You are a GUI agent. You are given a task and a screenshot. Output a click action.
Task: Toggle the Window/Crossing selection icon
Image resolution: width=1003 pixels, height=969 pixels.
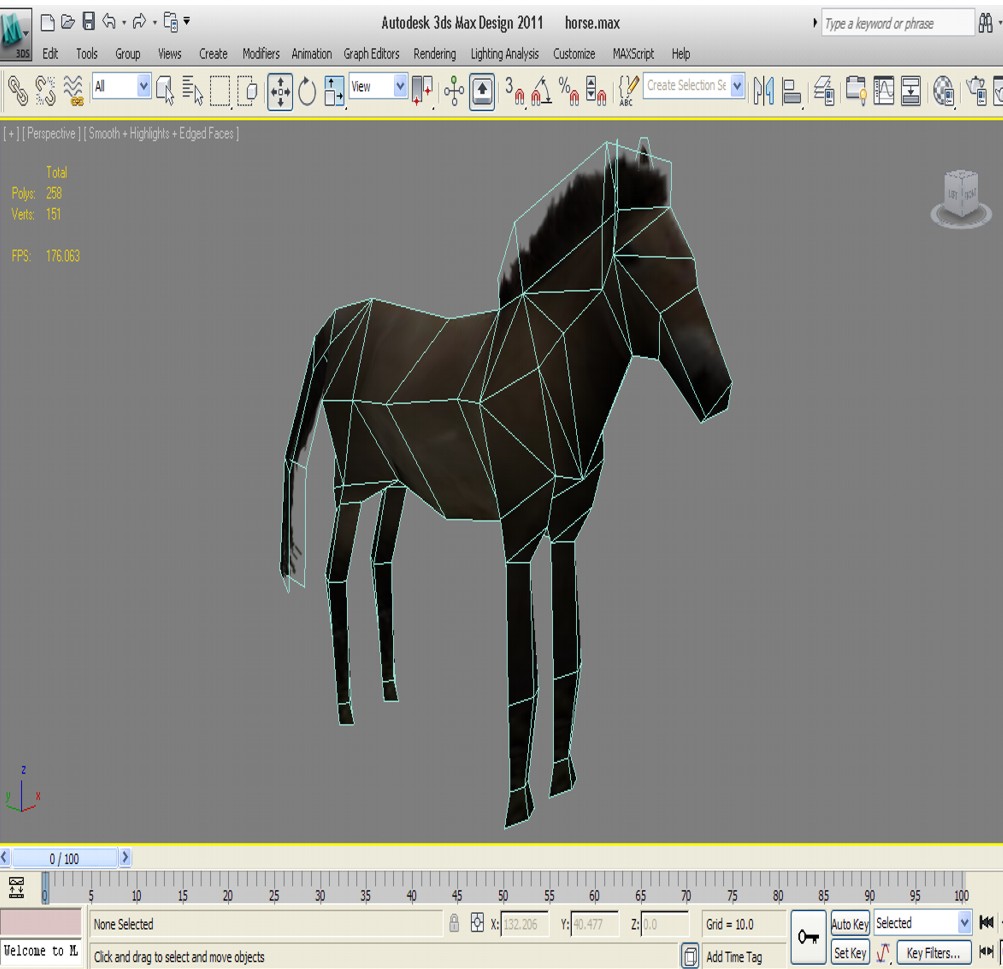[248, 91]
